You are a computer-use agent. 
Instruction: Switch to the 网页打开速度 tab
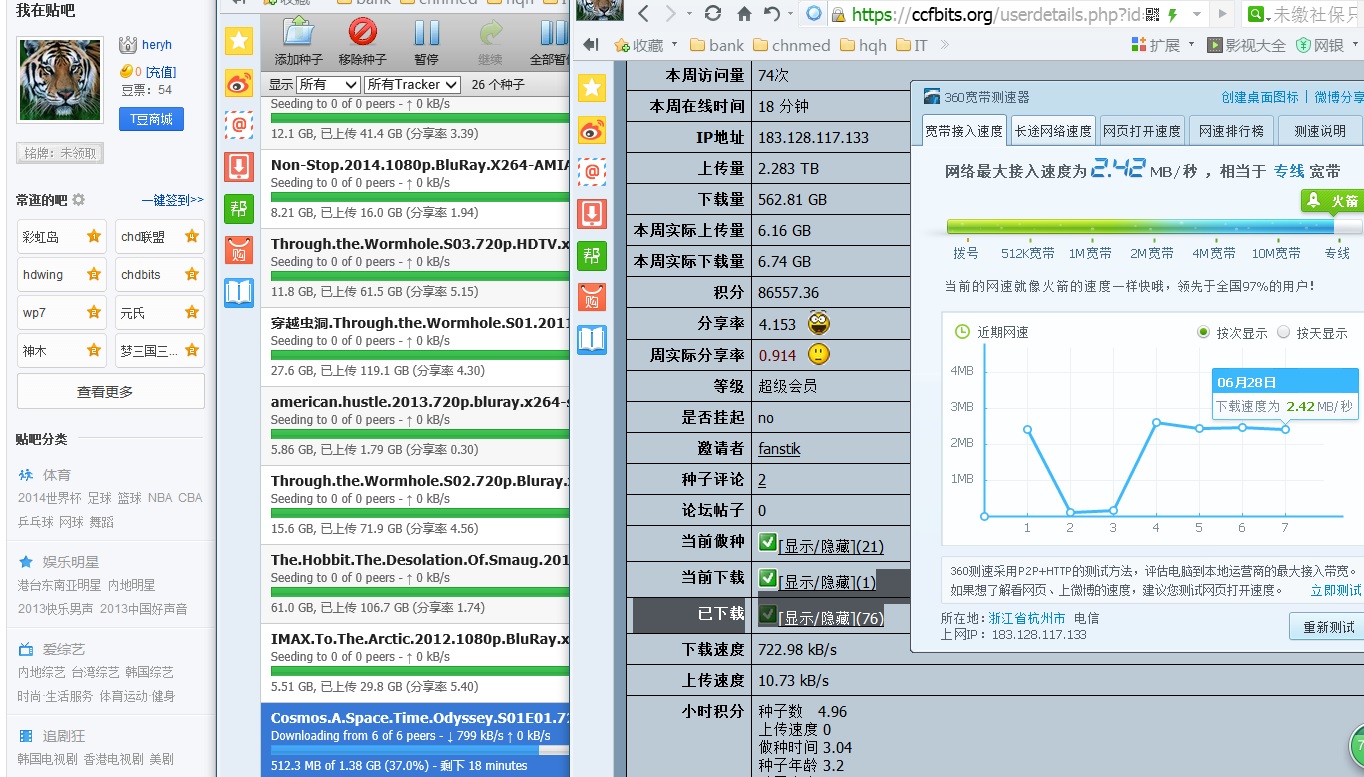(1142, 131)
